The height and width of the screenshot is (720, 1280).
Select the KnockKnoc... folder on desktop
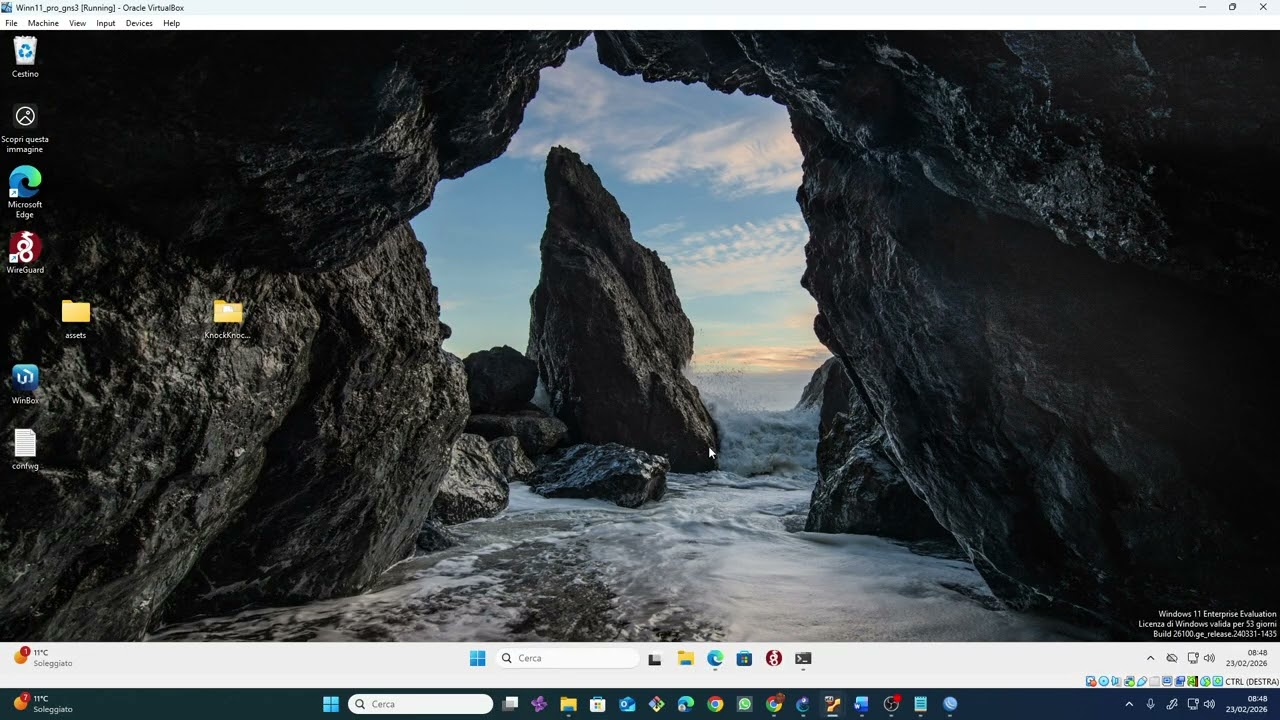coord(227,319)
